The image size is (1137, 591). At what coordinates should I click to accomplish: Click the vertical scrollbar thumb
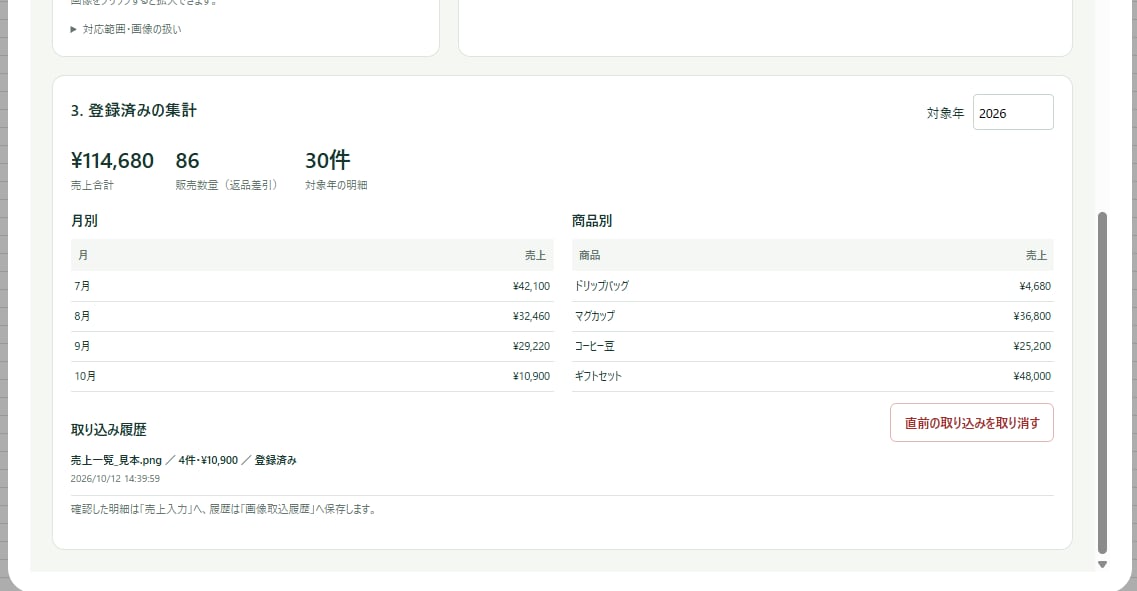tap(1102, 383)
